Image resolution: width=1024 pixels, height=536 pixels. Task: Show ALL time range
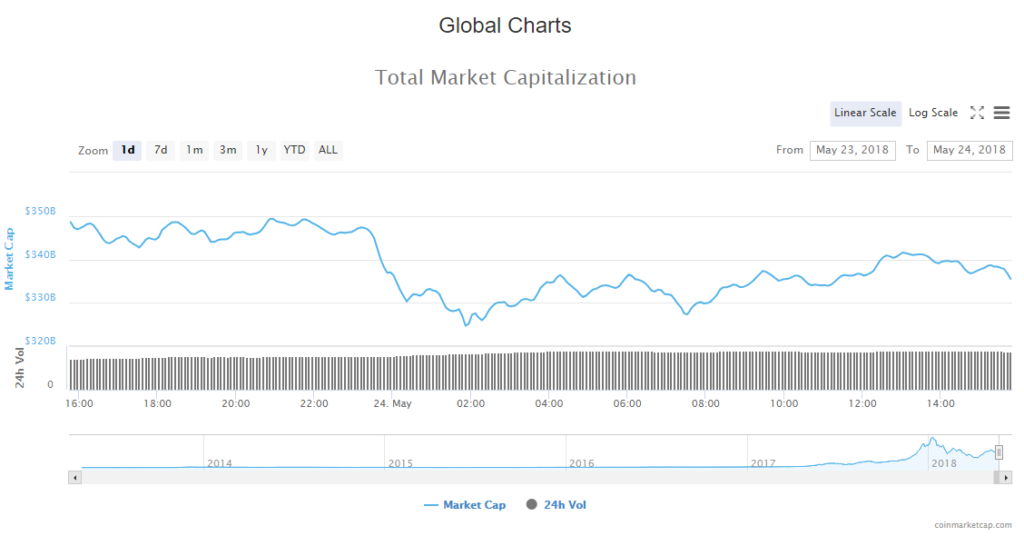pyautogui.click(x=328, y=150)
